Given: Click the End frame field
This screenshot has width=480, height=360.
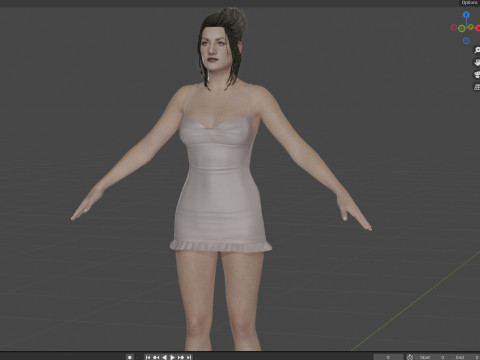Looking at the screenshot, I should point(466,357).
